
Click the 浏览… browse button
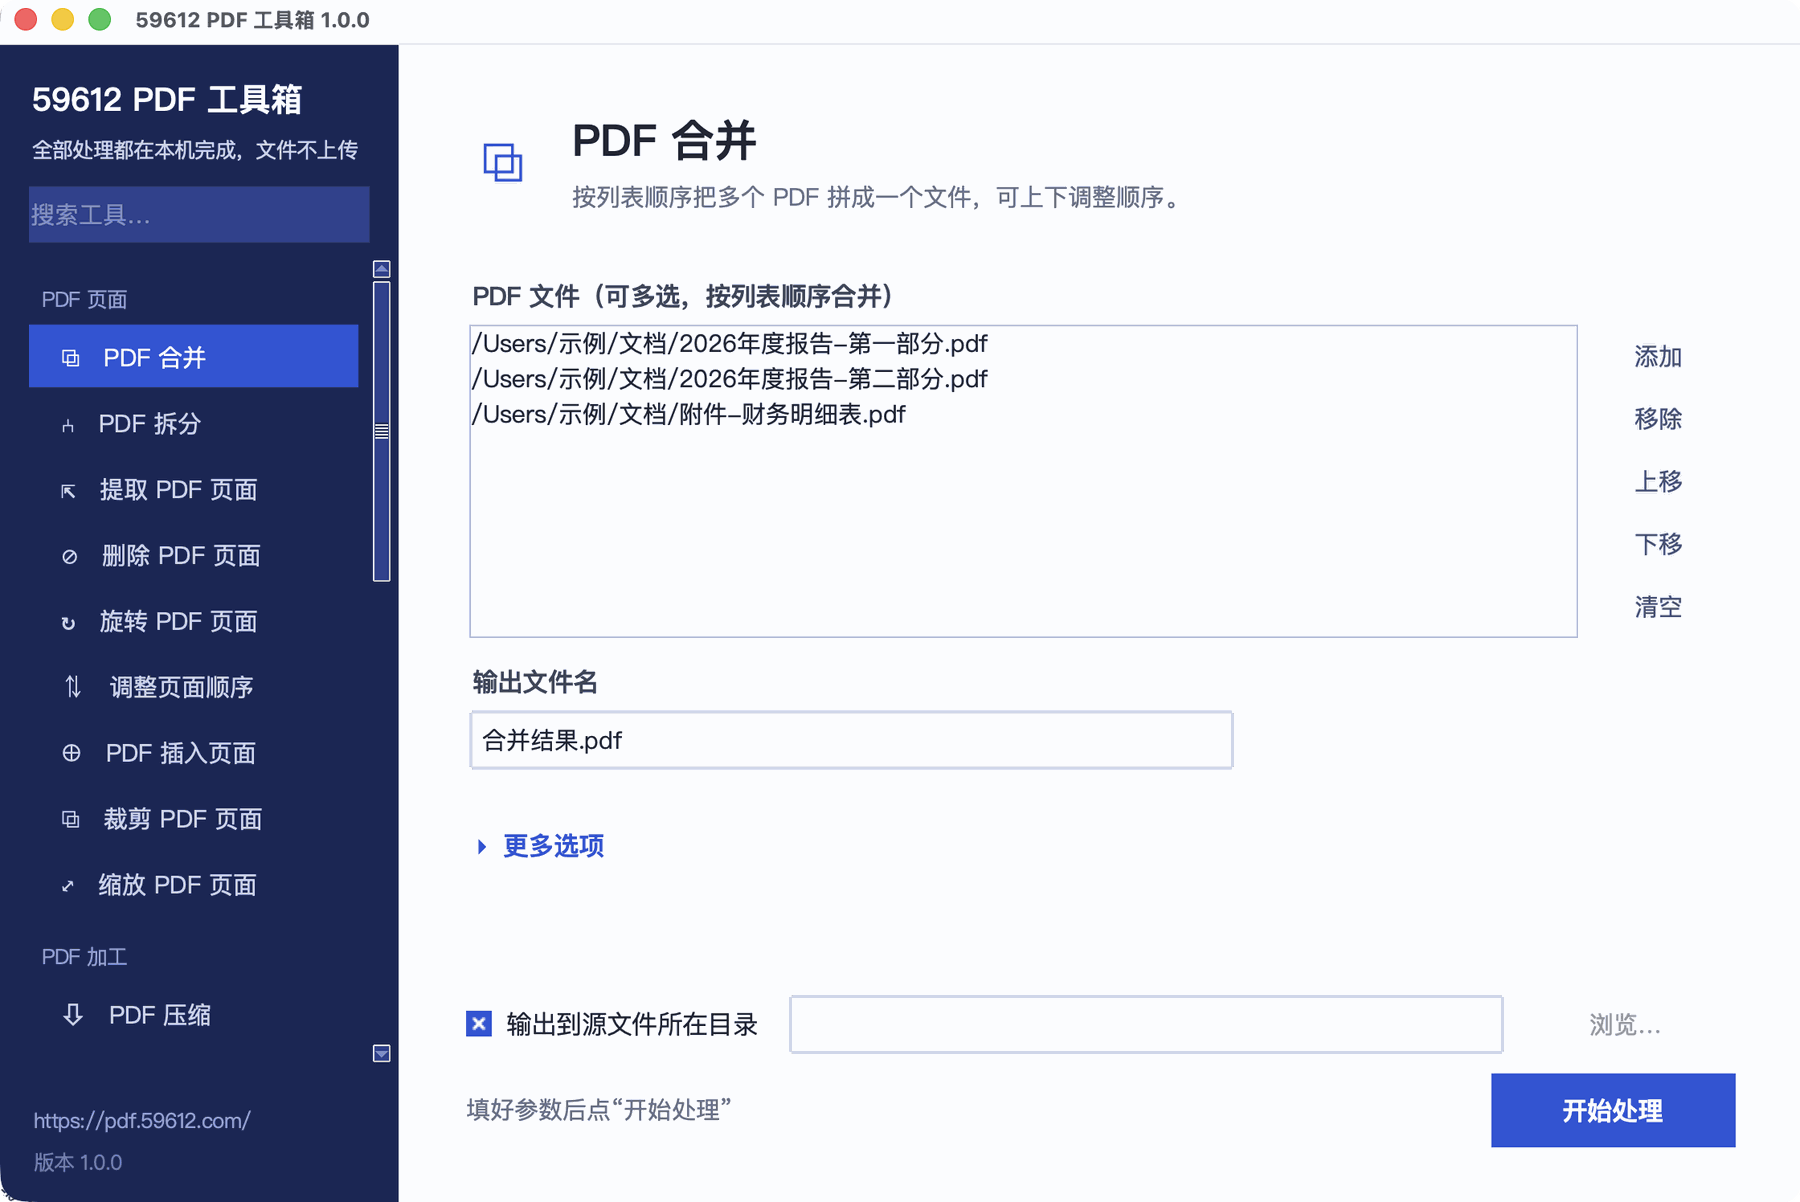pyautogui.click(x=1625, y=1024)
